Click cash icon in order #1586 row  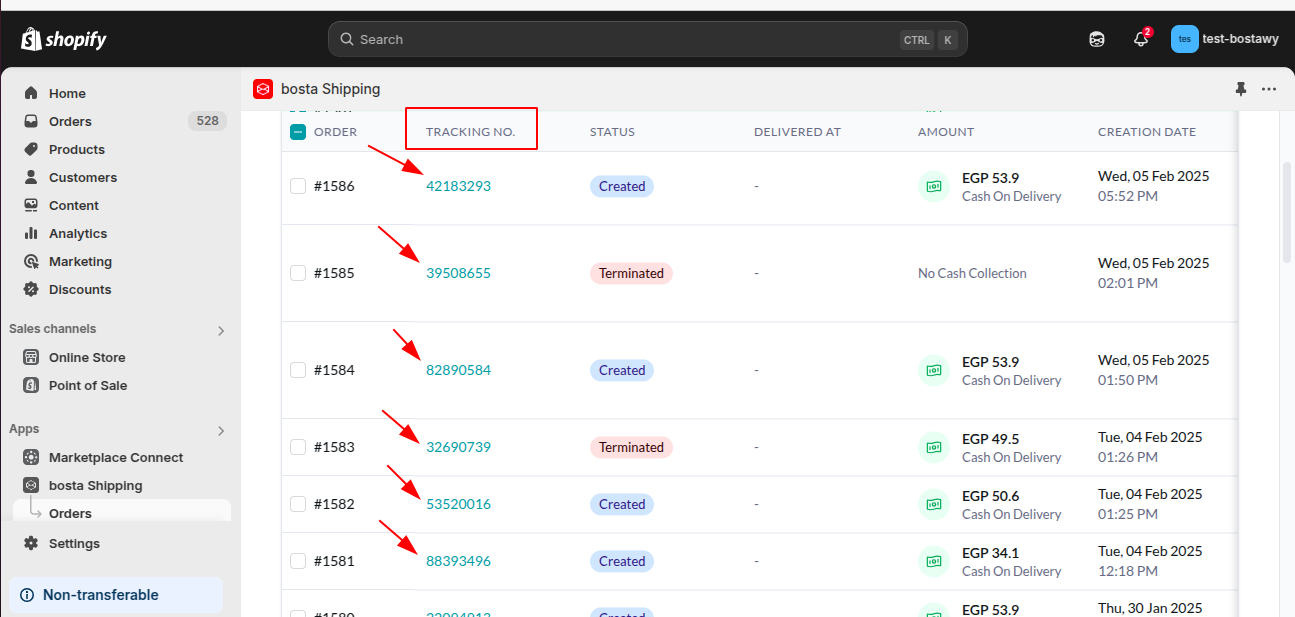934,186
